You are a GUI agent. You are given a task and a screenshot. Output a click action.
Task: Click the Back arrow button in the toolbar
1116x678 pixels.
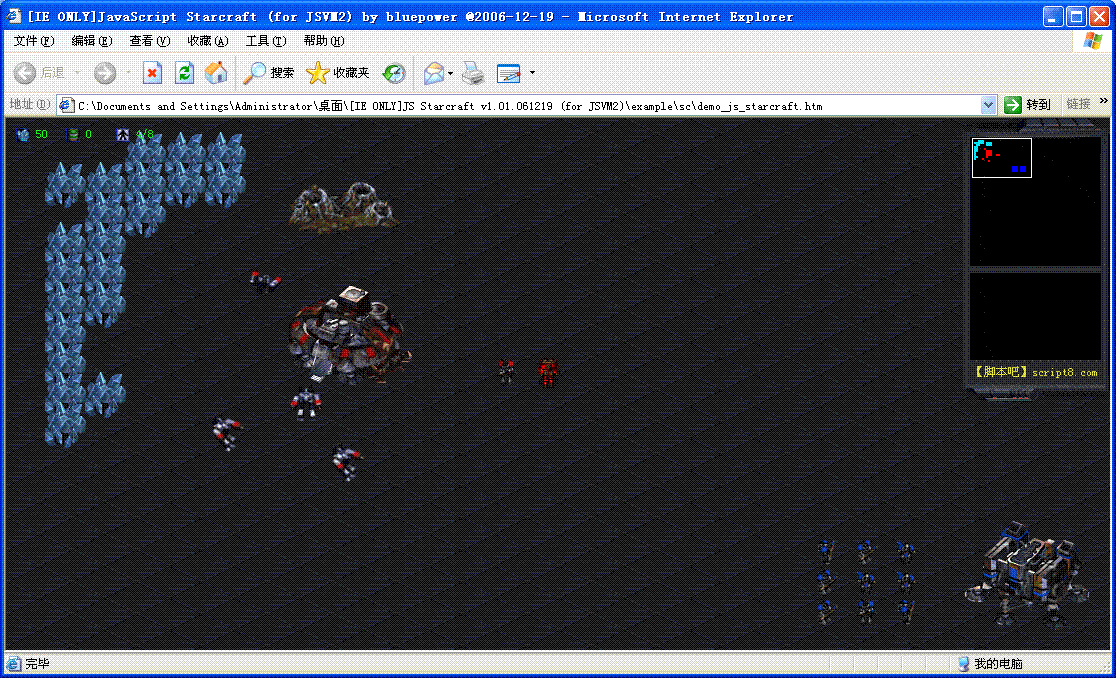coord(24,73)
